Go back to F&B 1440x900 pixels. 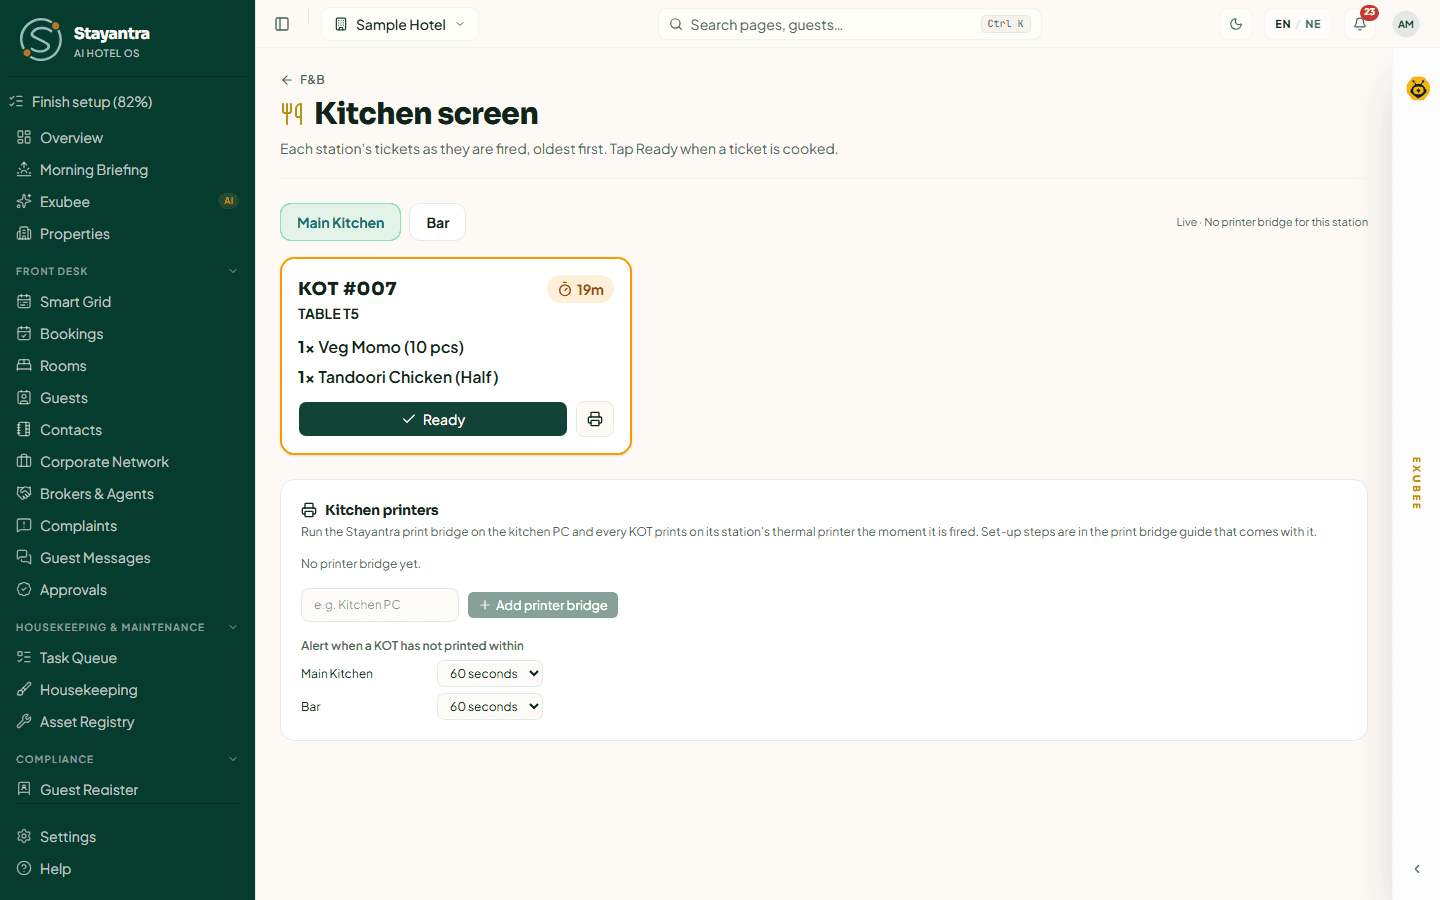pos(303,80)
